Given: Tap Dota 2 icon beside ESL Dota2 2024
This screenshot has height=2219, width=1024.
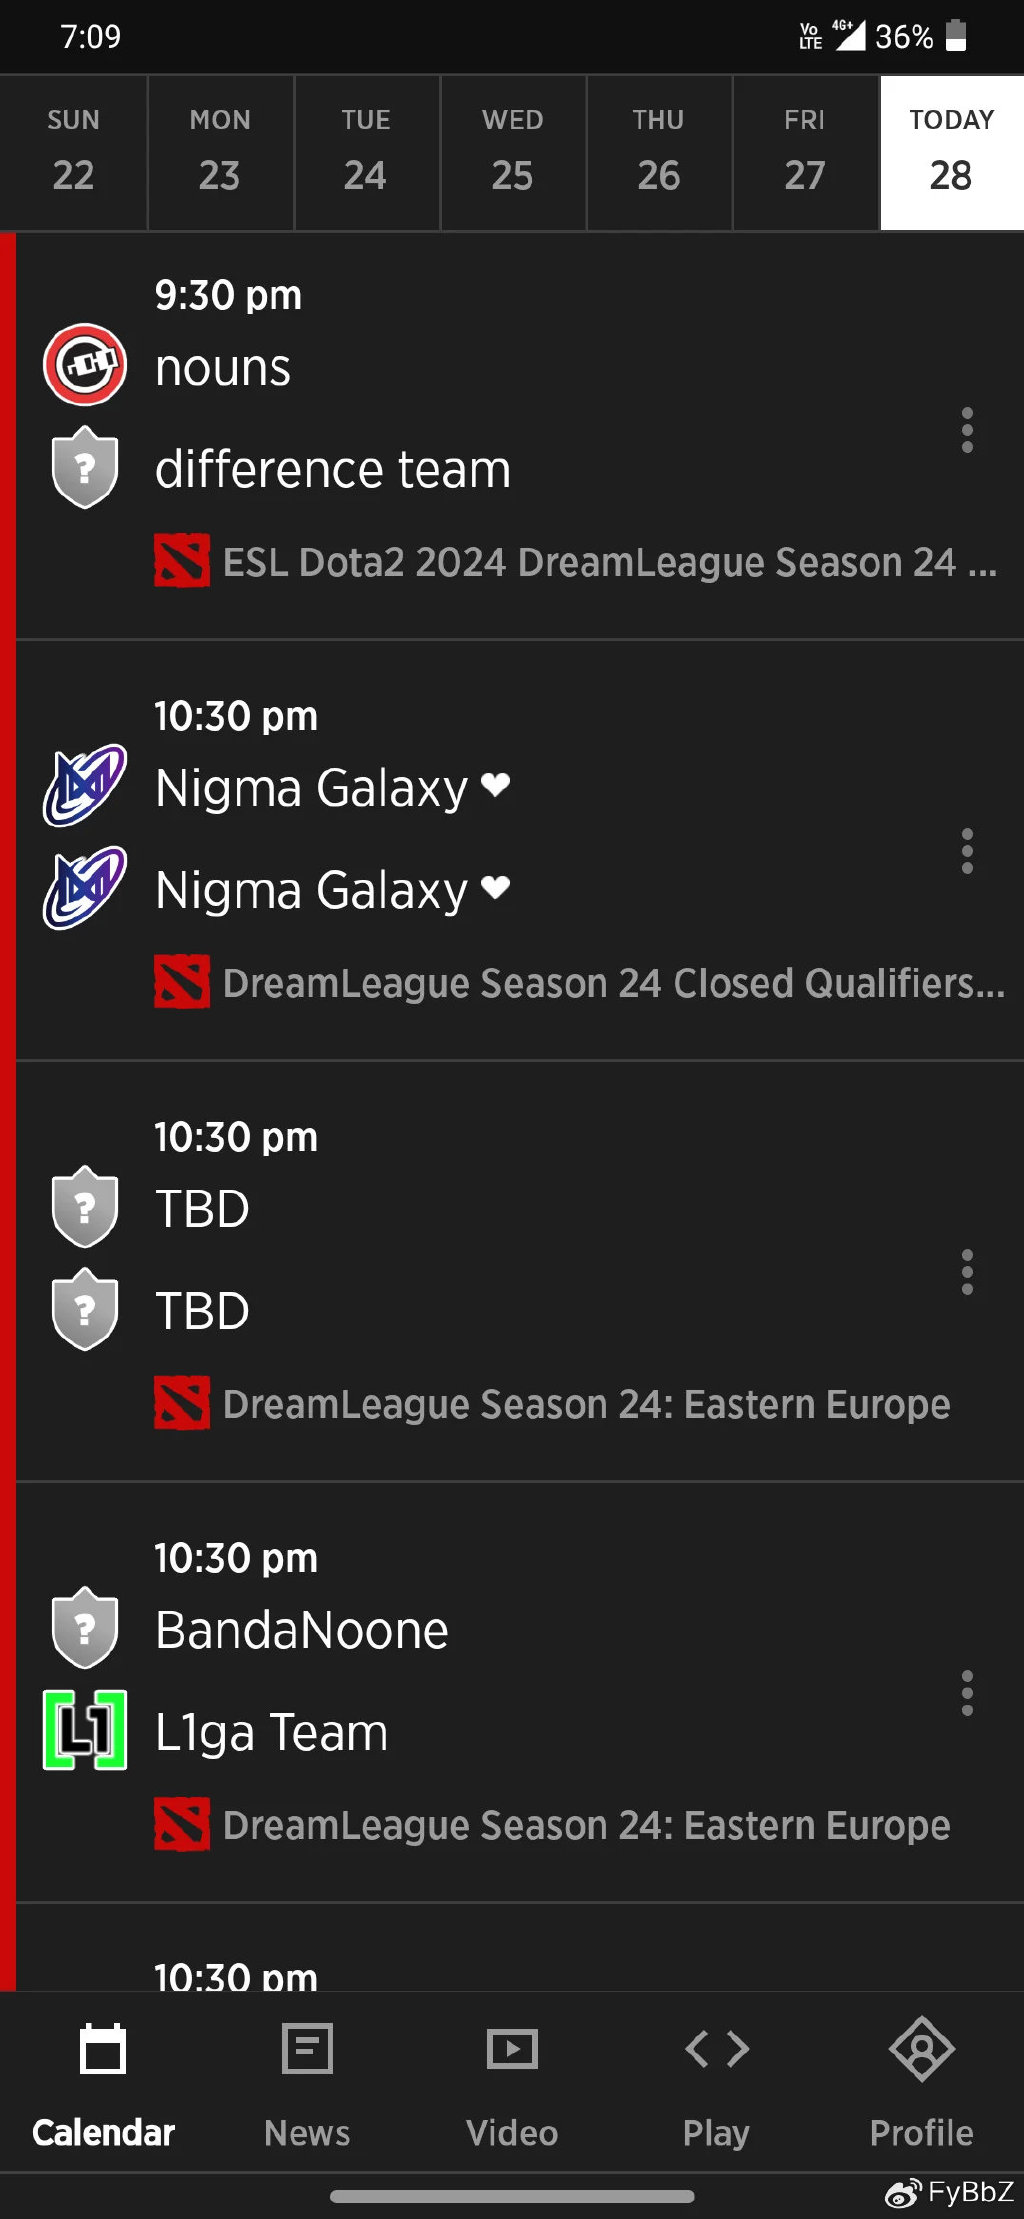Looking at the screenshot, I should [x=182, y=561].
